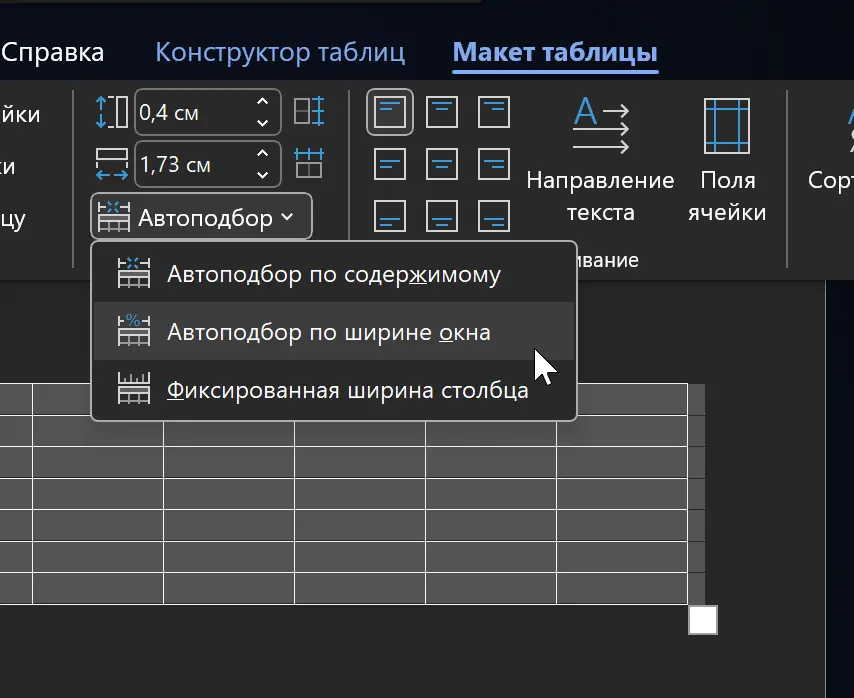This screenshot has height=698, width=854.
Task: Align cell text bottom center
Action: tap(442, 216)
